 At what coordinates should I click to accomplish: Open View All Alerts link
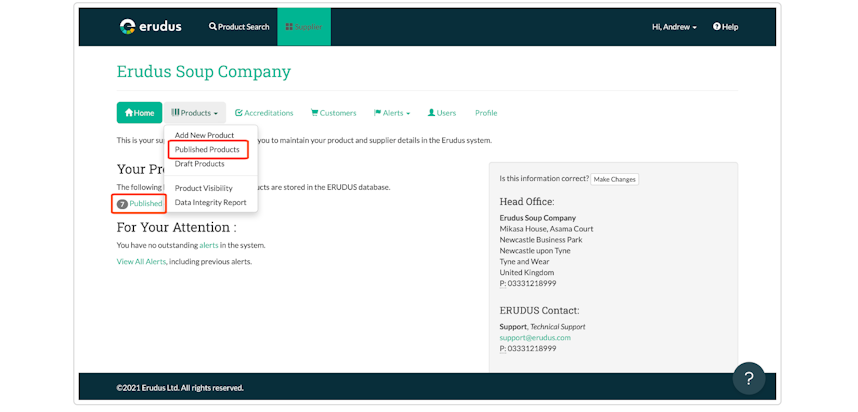coord(141,262)
